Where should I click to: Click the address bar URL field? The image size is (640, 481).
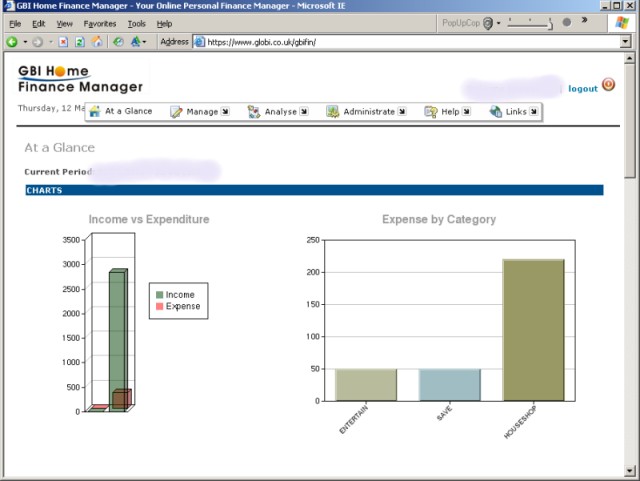400,42
